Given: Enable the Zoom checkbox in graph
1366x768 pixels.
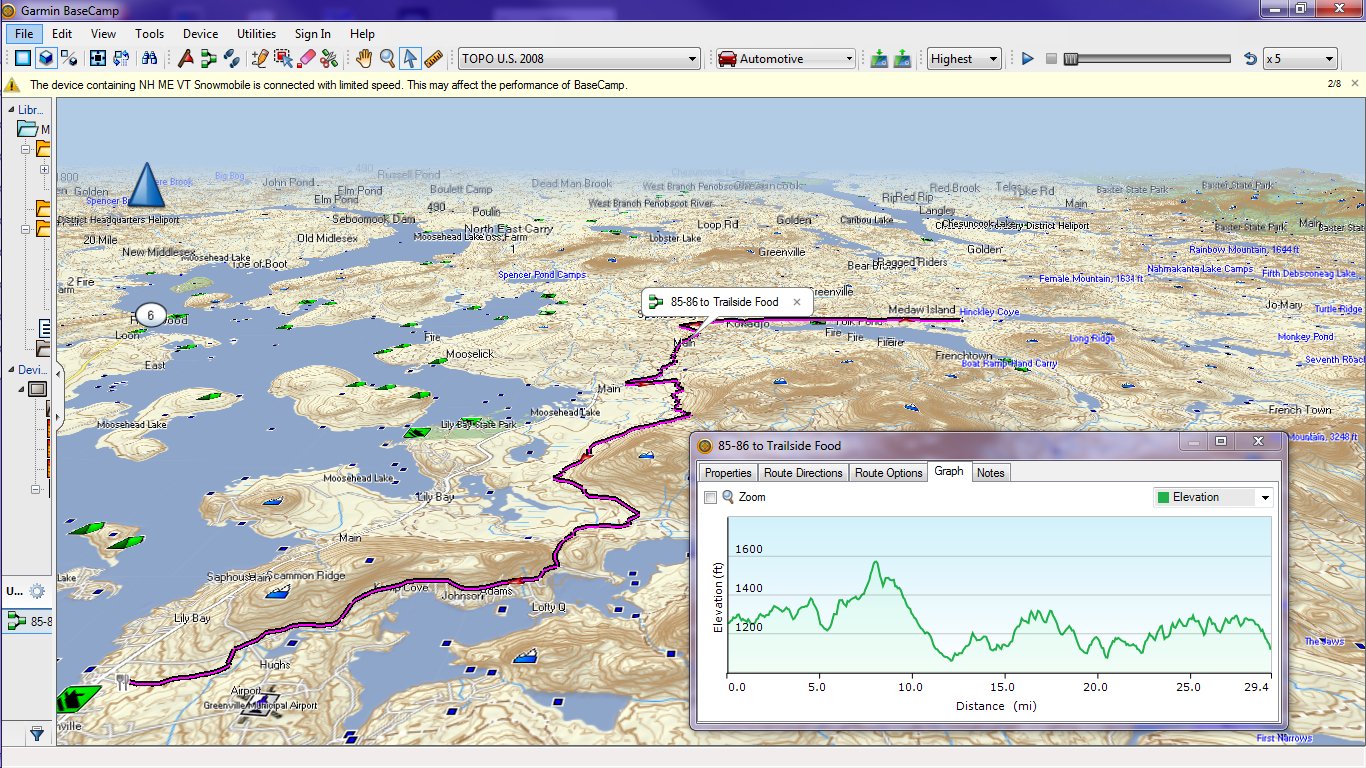Looking at the screenshot, I should [x=710, y=497].
